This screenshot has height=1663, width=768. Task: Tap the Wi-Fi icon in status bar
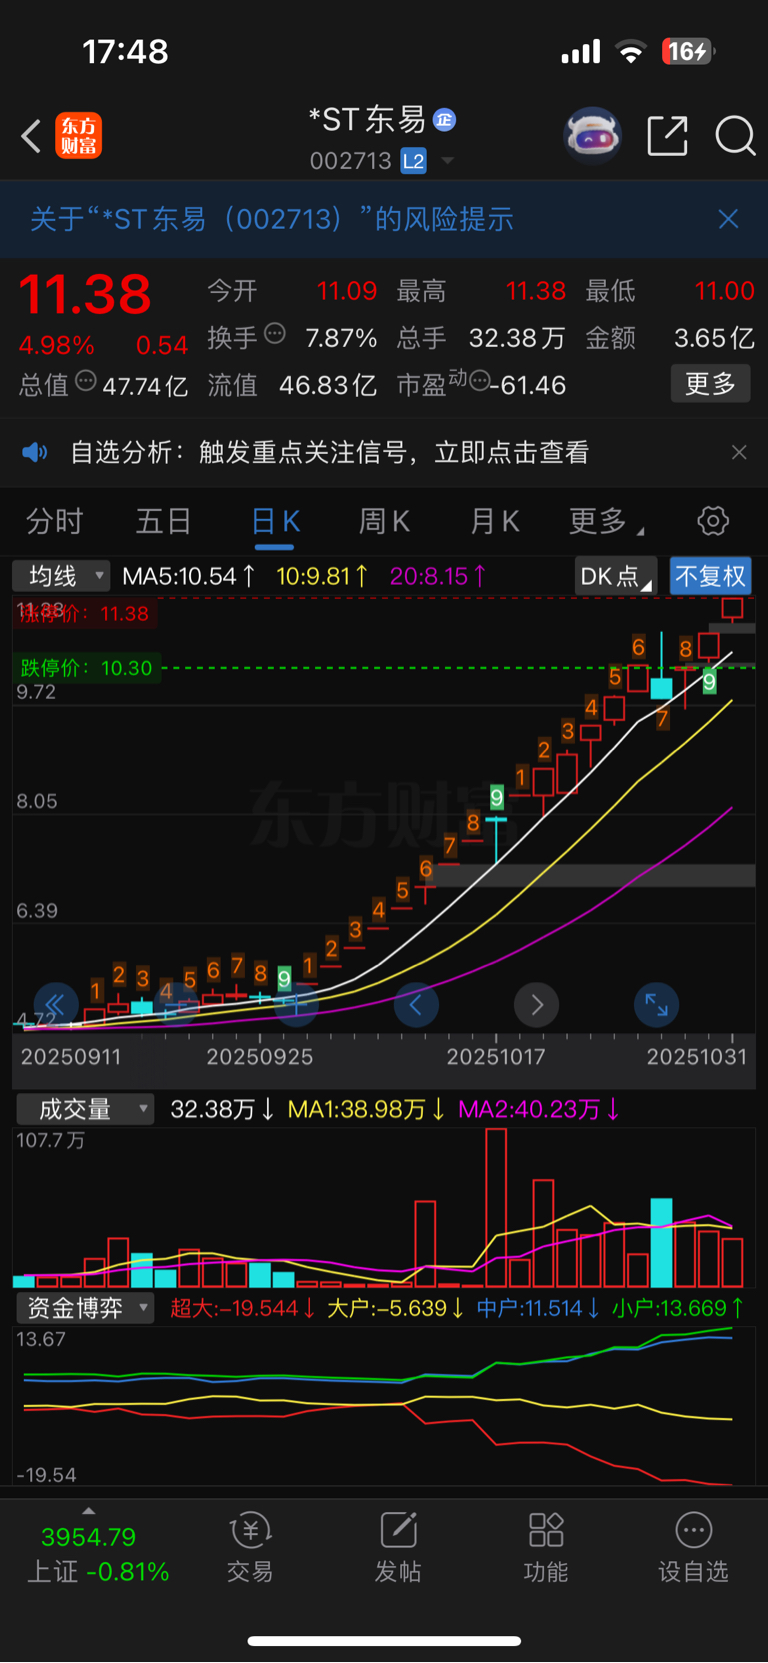pyautogui.click(x=631, y=52)
